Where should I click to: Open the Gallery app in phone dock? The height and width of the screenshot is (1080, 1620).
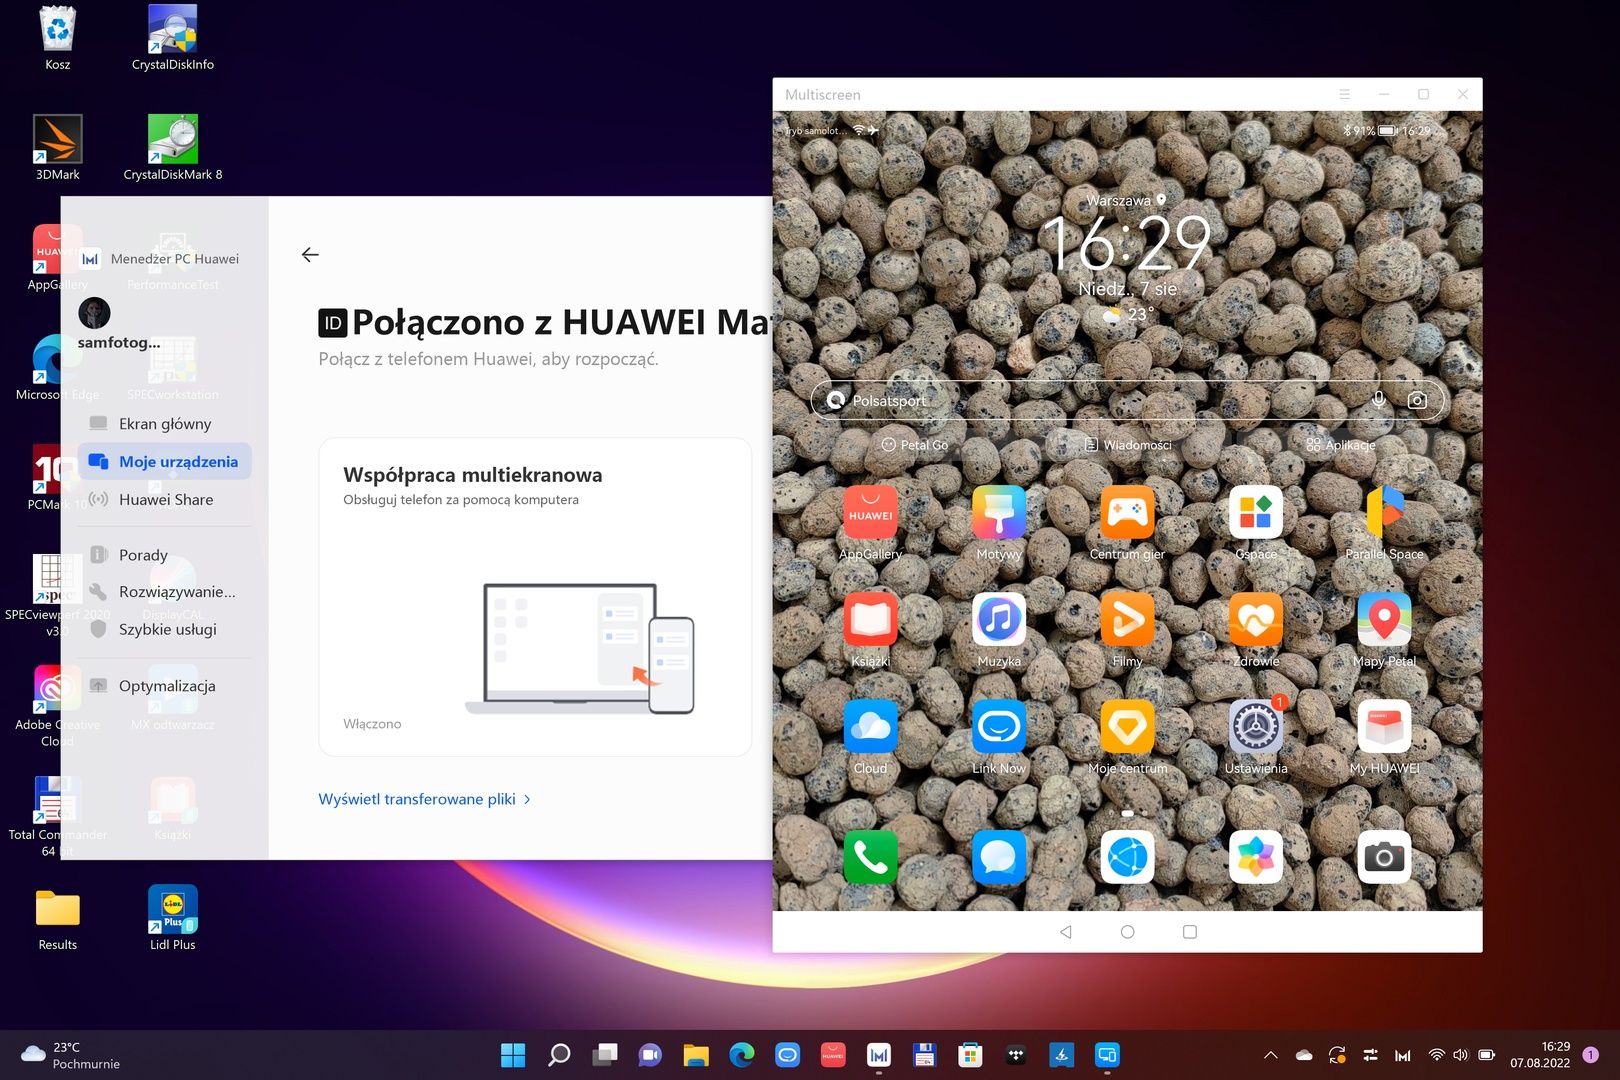pos(1256,857)
